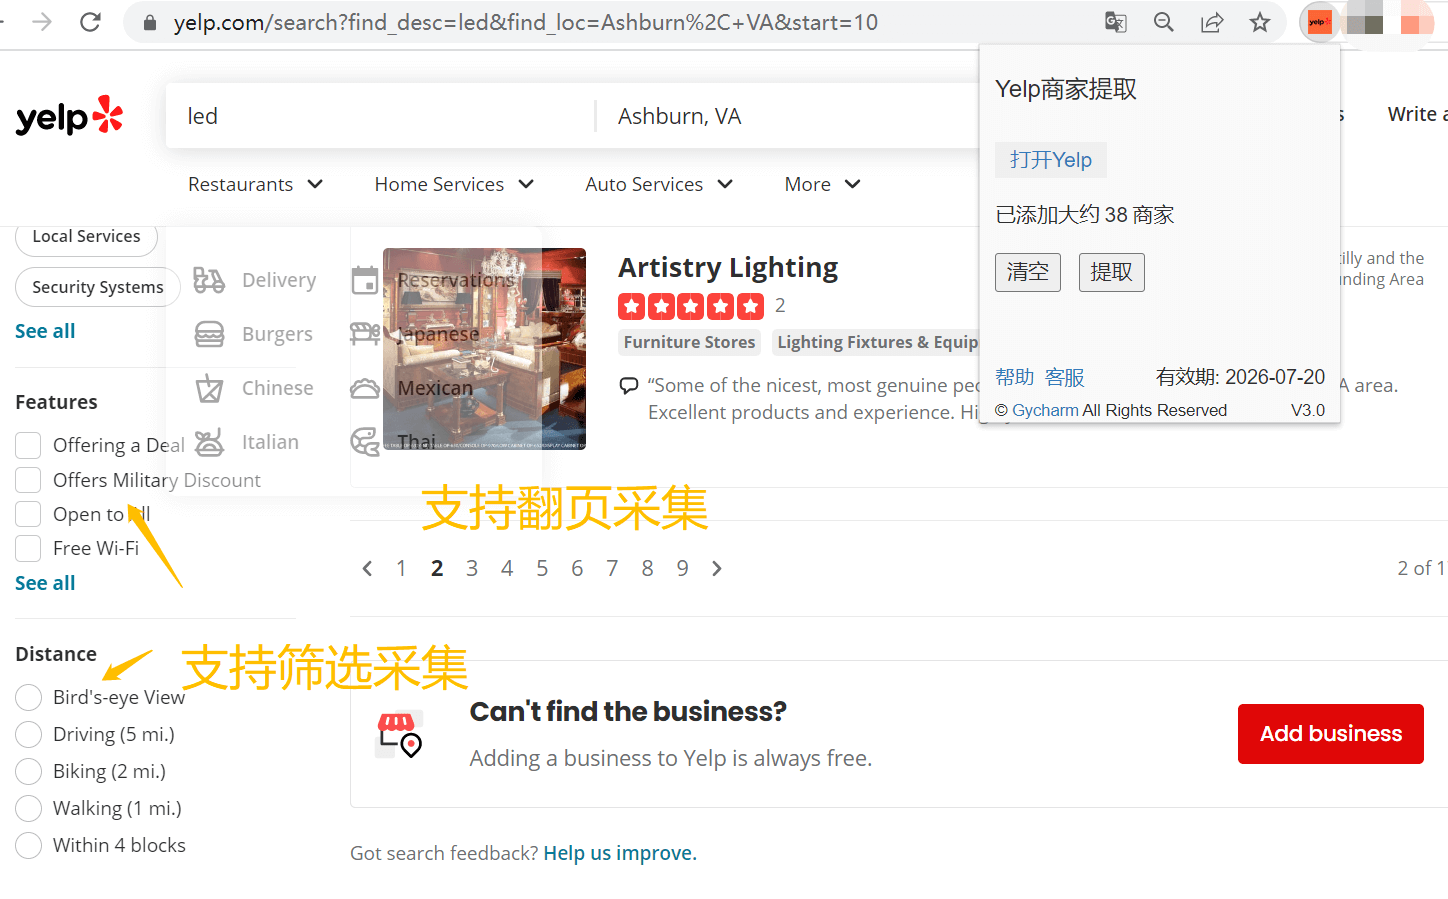Click the Add business button
The width and height of the screenshot is (1448, 899).
pos(1330,734)
